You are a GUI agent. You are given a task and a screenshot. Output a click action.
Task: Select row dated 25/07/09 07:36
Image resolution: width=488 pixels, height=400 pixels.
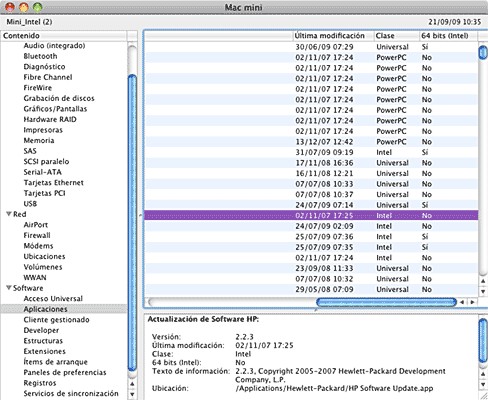[x=311, y=237]
